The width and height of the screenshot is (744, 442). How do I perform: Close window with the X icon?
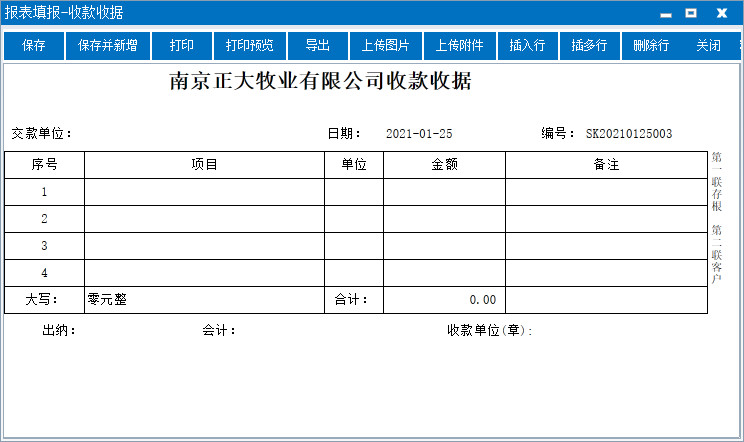[722, 13]
